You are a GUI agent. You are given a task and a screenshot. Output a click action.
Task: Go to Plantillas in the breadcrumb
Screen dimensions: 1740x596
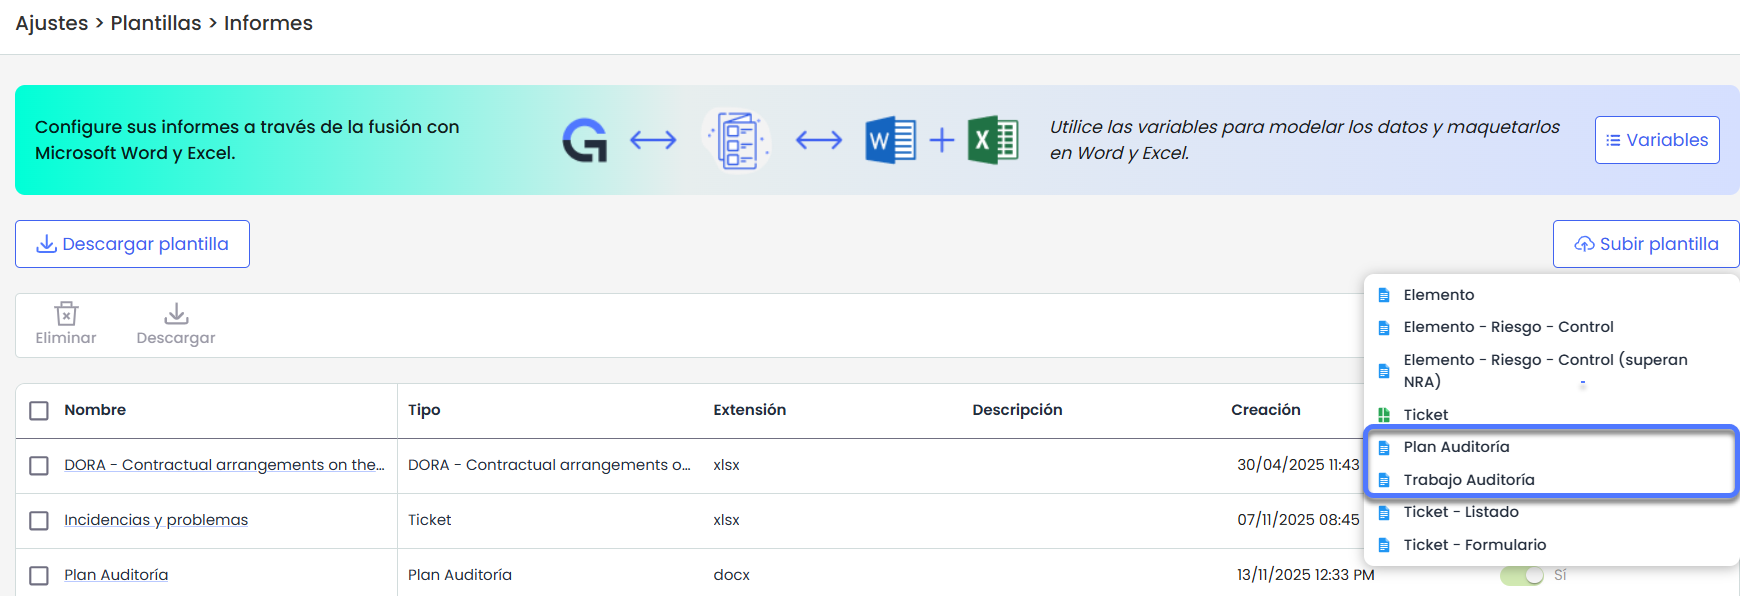click(156, 23)
